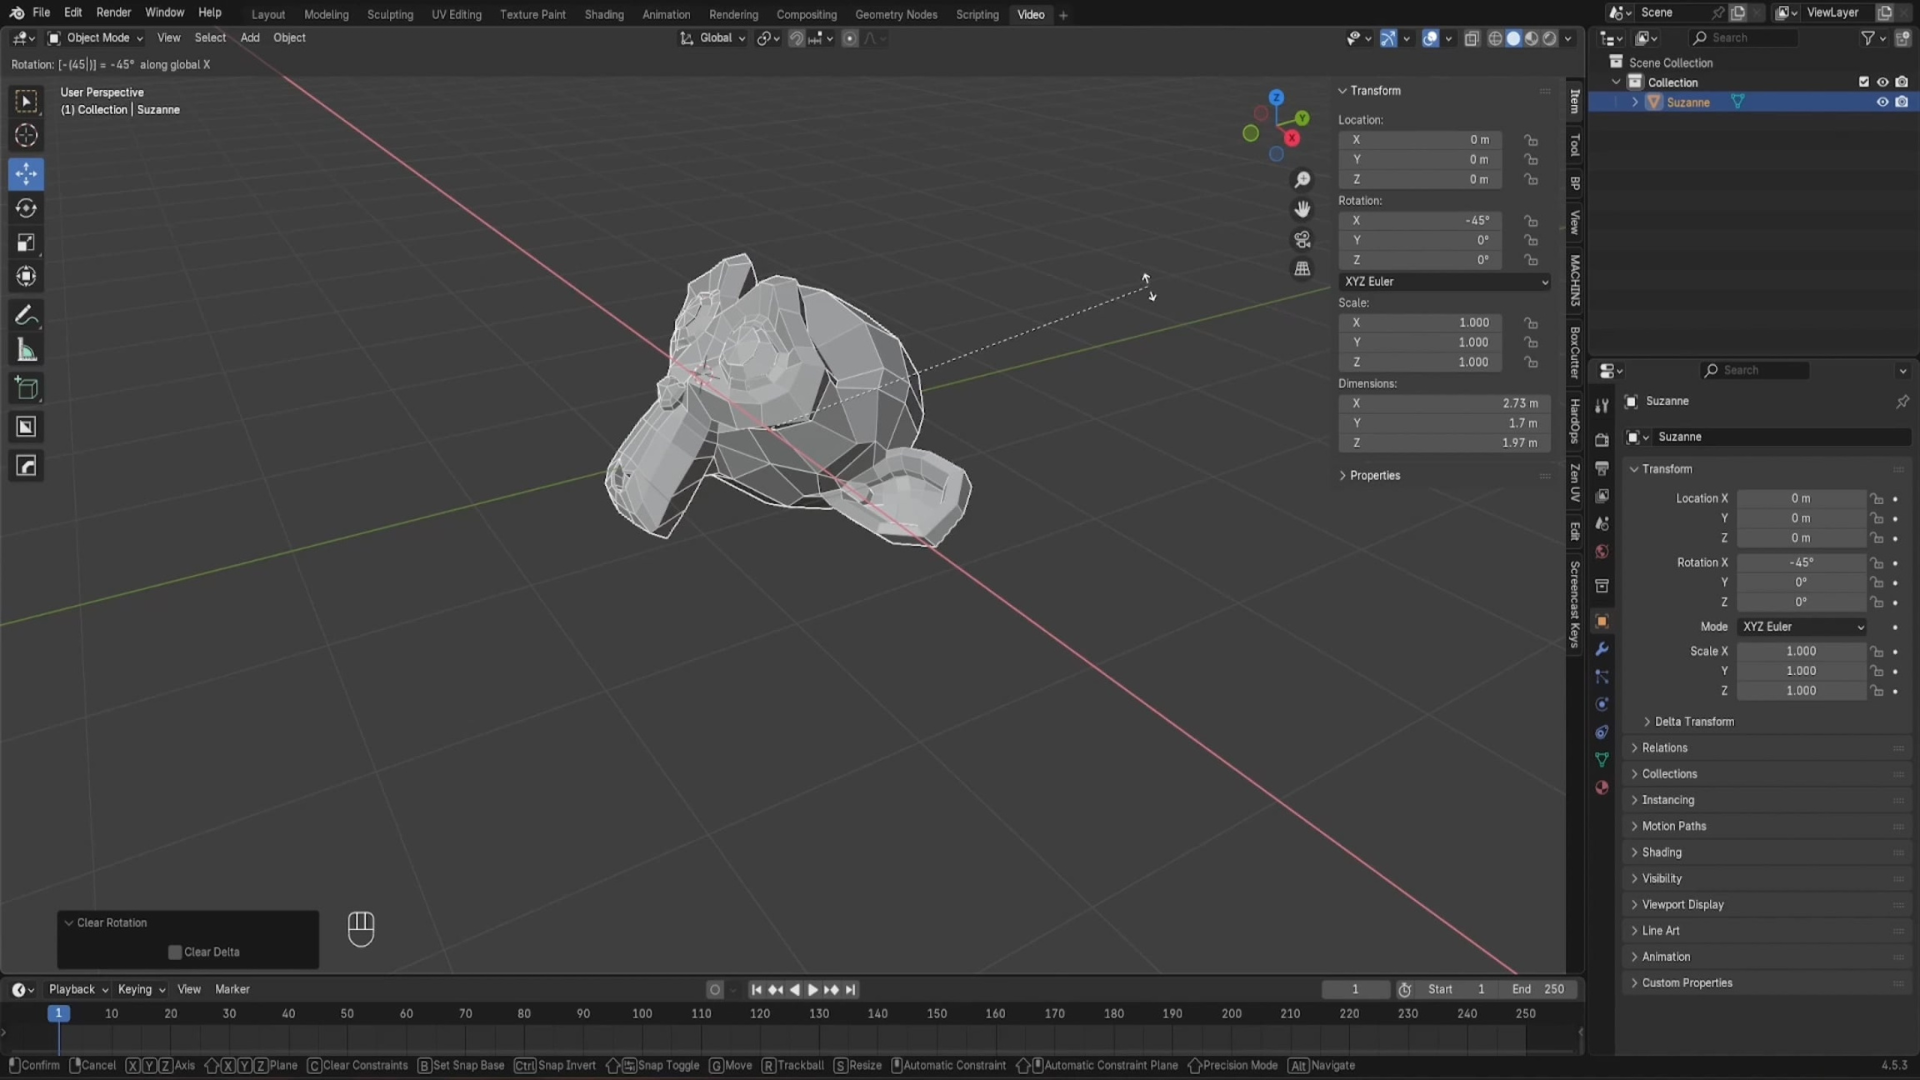1920x1080 pixels.
Task: Select the Add Cube tool
Action: [27, 389]
